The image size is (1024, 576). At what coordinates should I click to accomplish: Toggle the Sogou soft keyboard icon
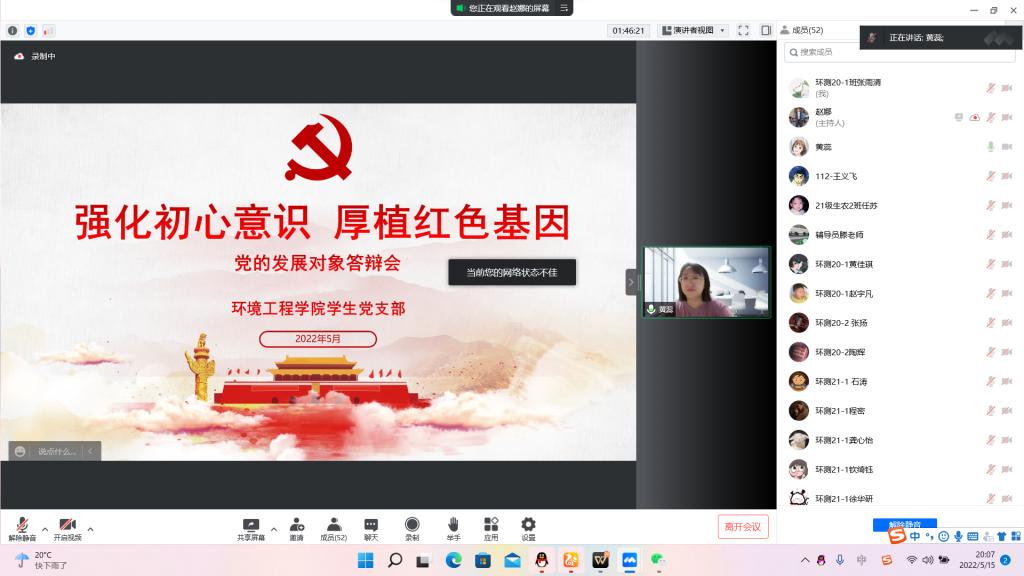click(972, 536)
